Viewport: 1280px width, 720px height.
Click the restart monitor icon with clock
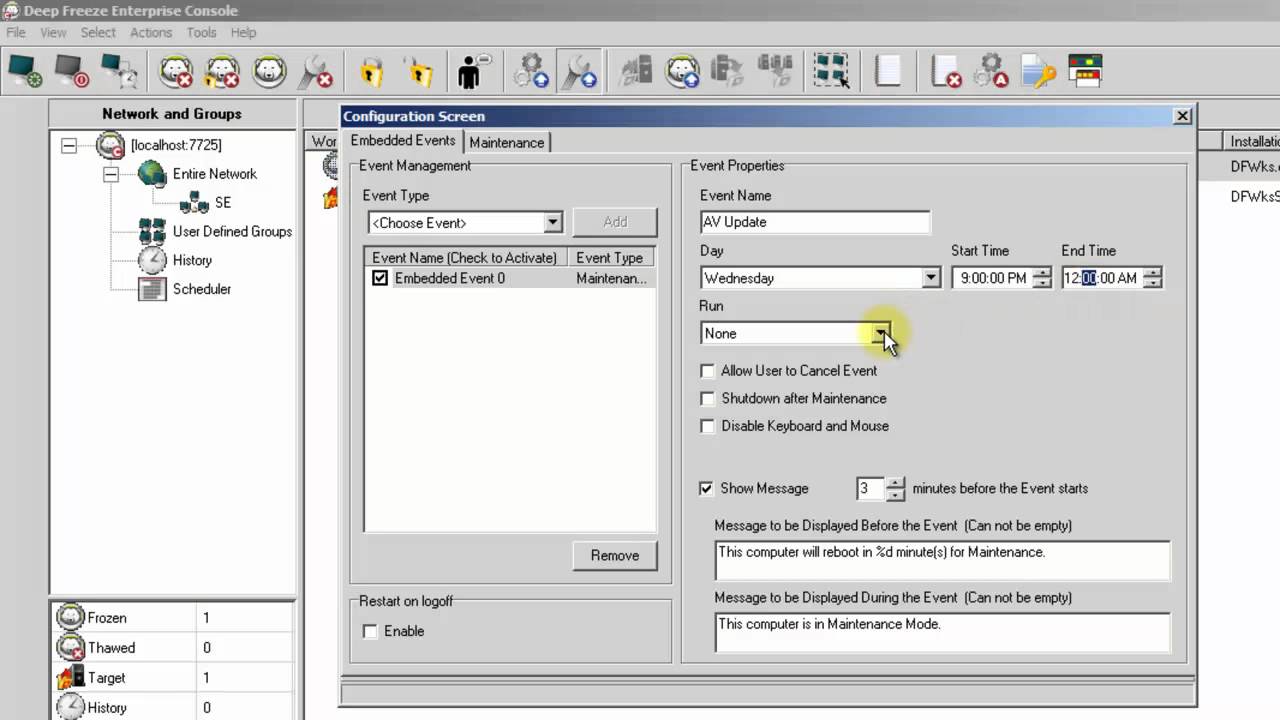(119, 71)
